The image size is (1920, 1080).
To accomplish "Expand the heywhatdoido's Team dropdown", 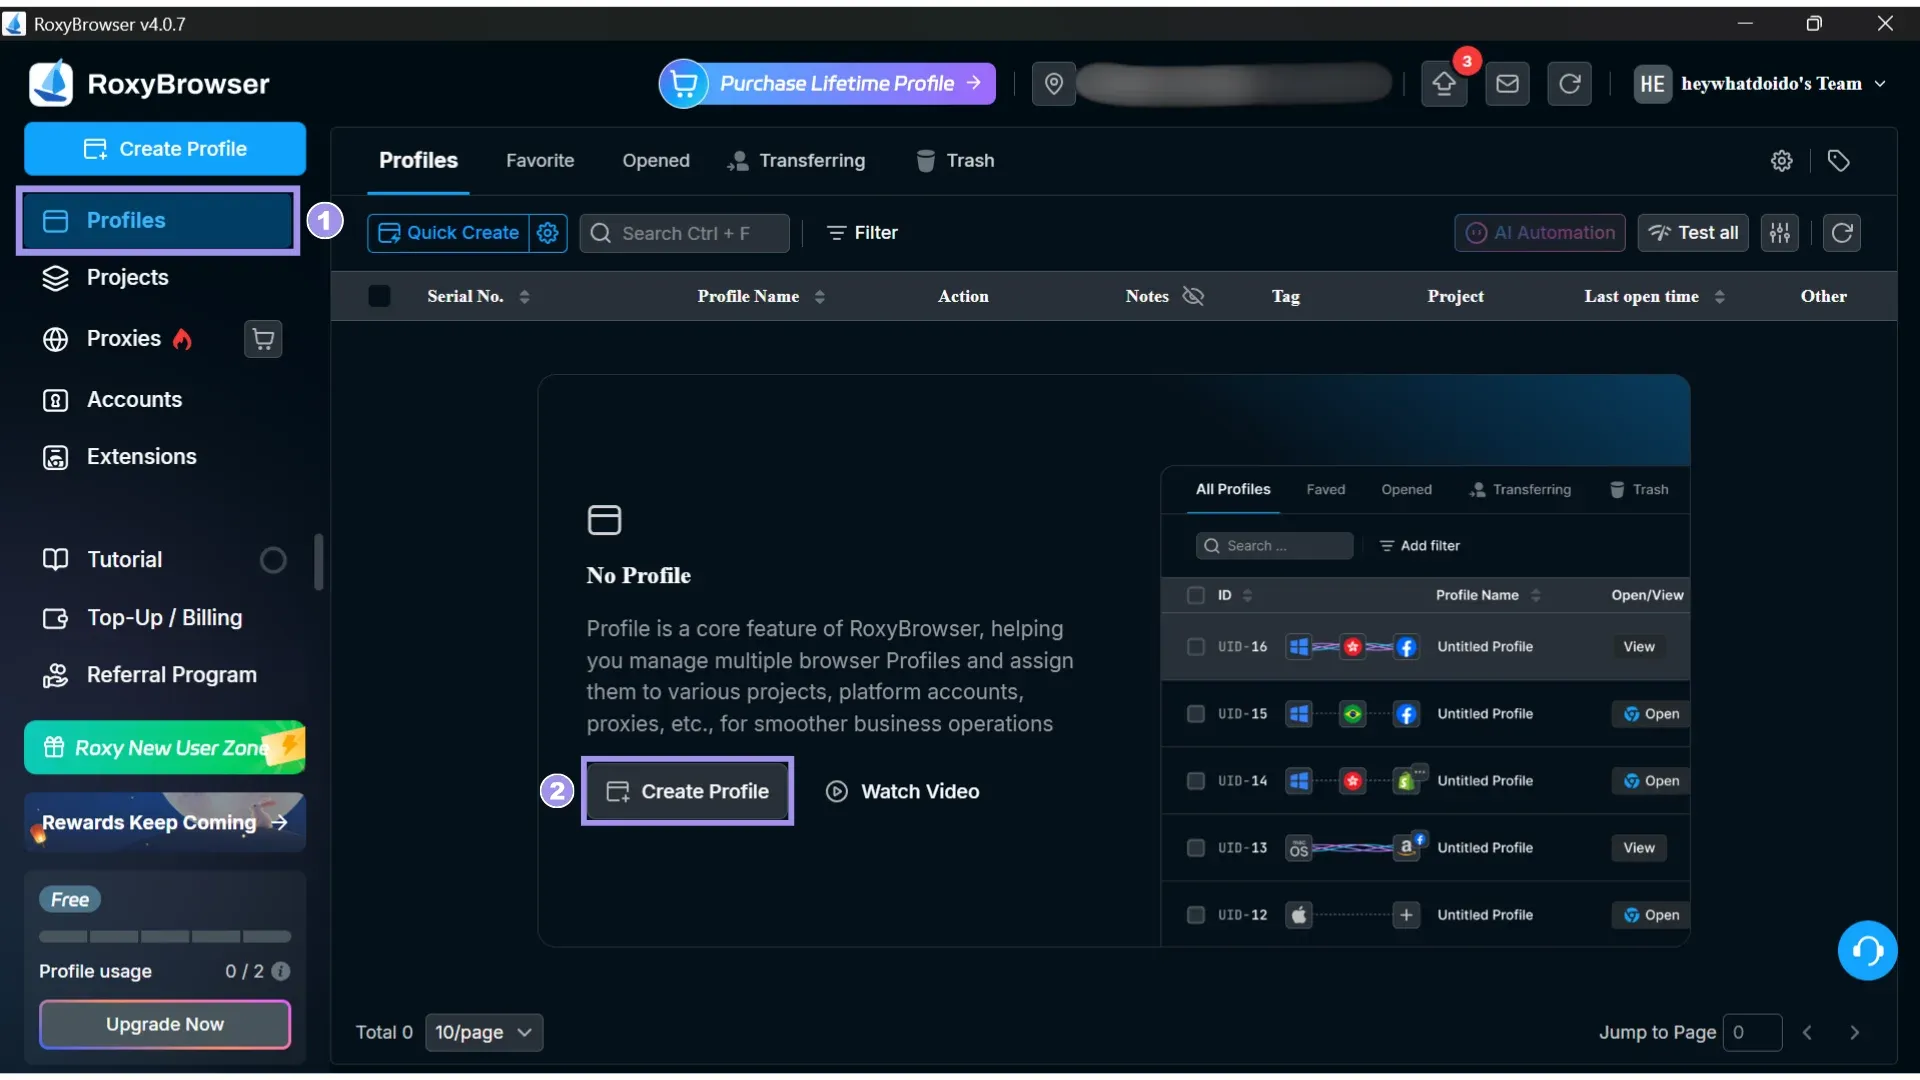I will [x=1880, y=84].
